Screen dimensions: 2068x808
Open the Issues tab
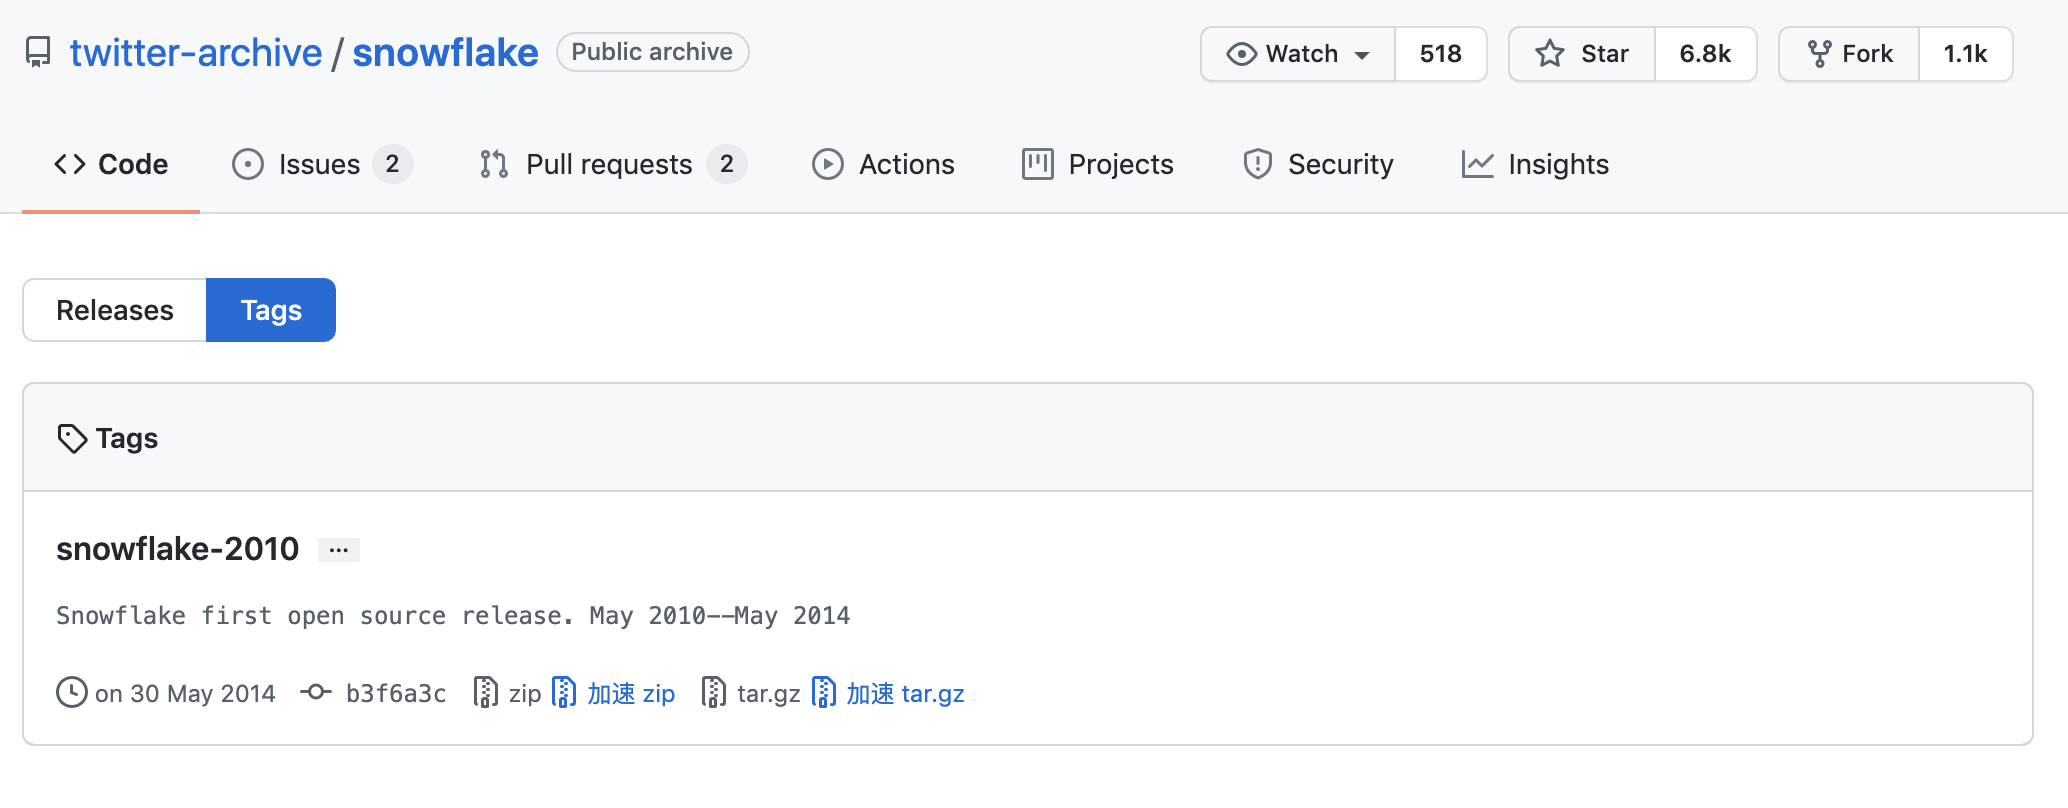coord(321,164)
